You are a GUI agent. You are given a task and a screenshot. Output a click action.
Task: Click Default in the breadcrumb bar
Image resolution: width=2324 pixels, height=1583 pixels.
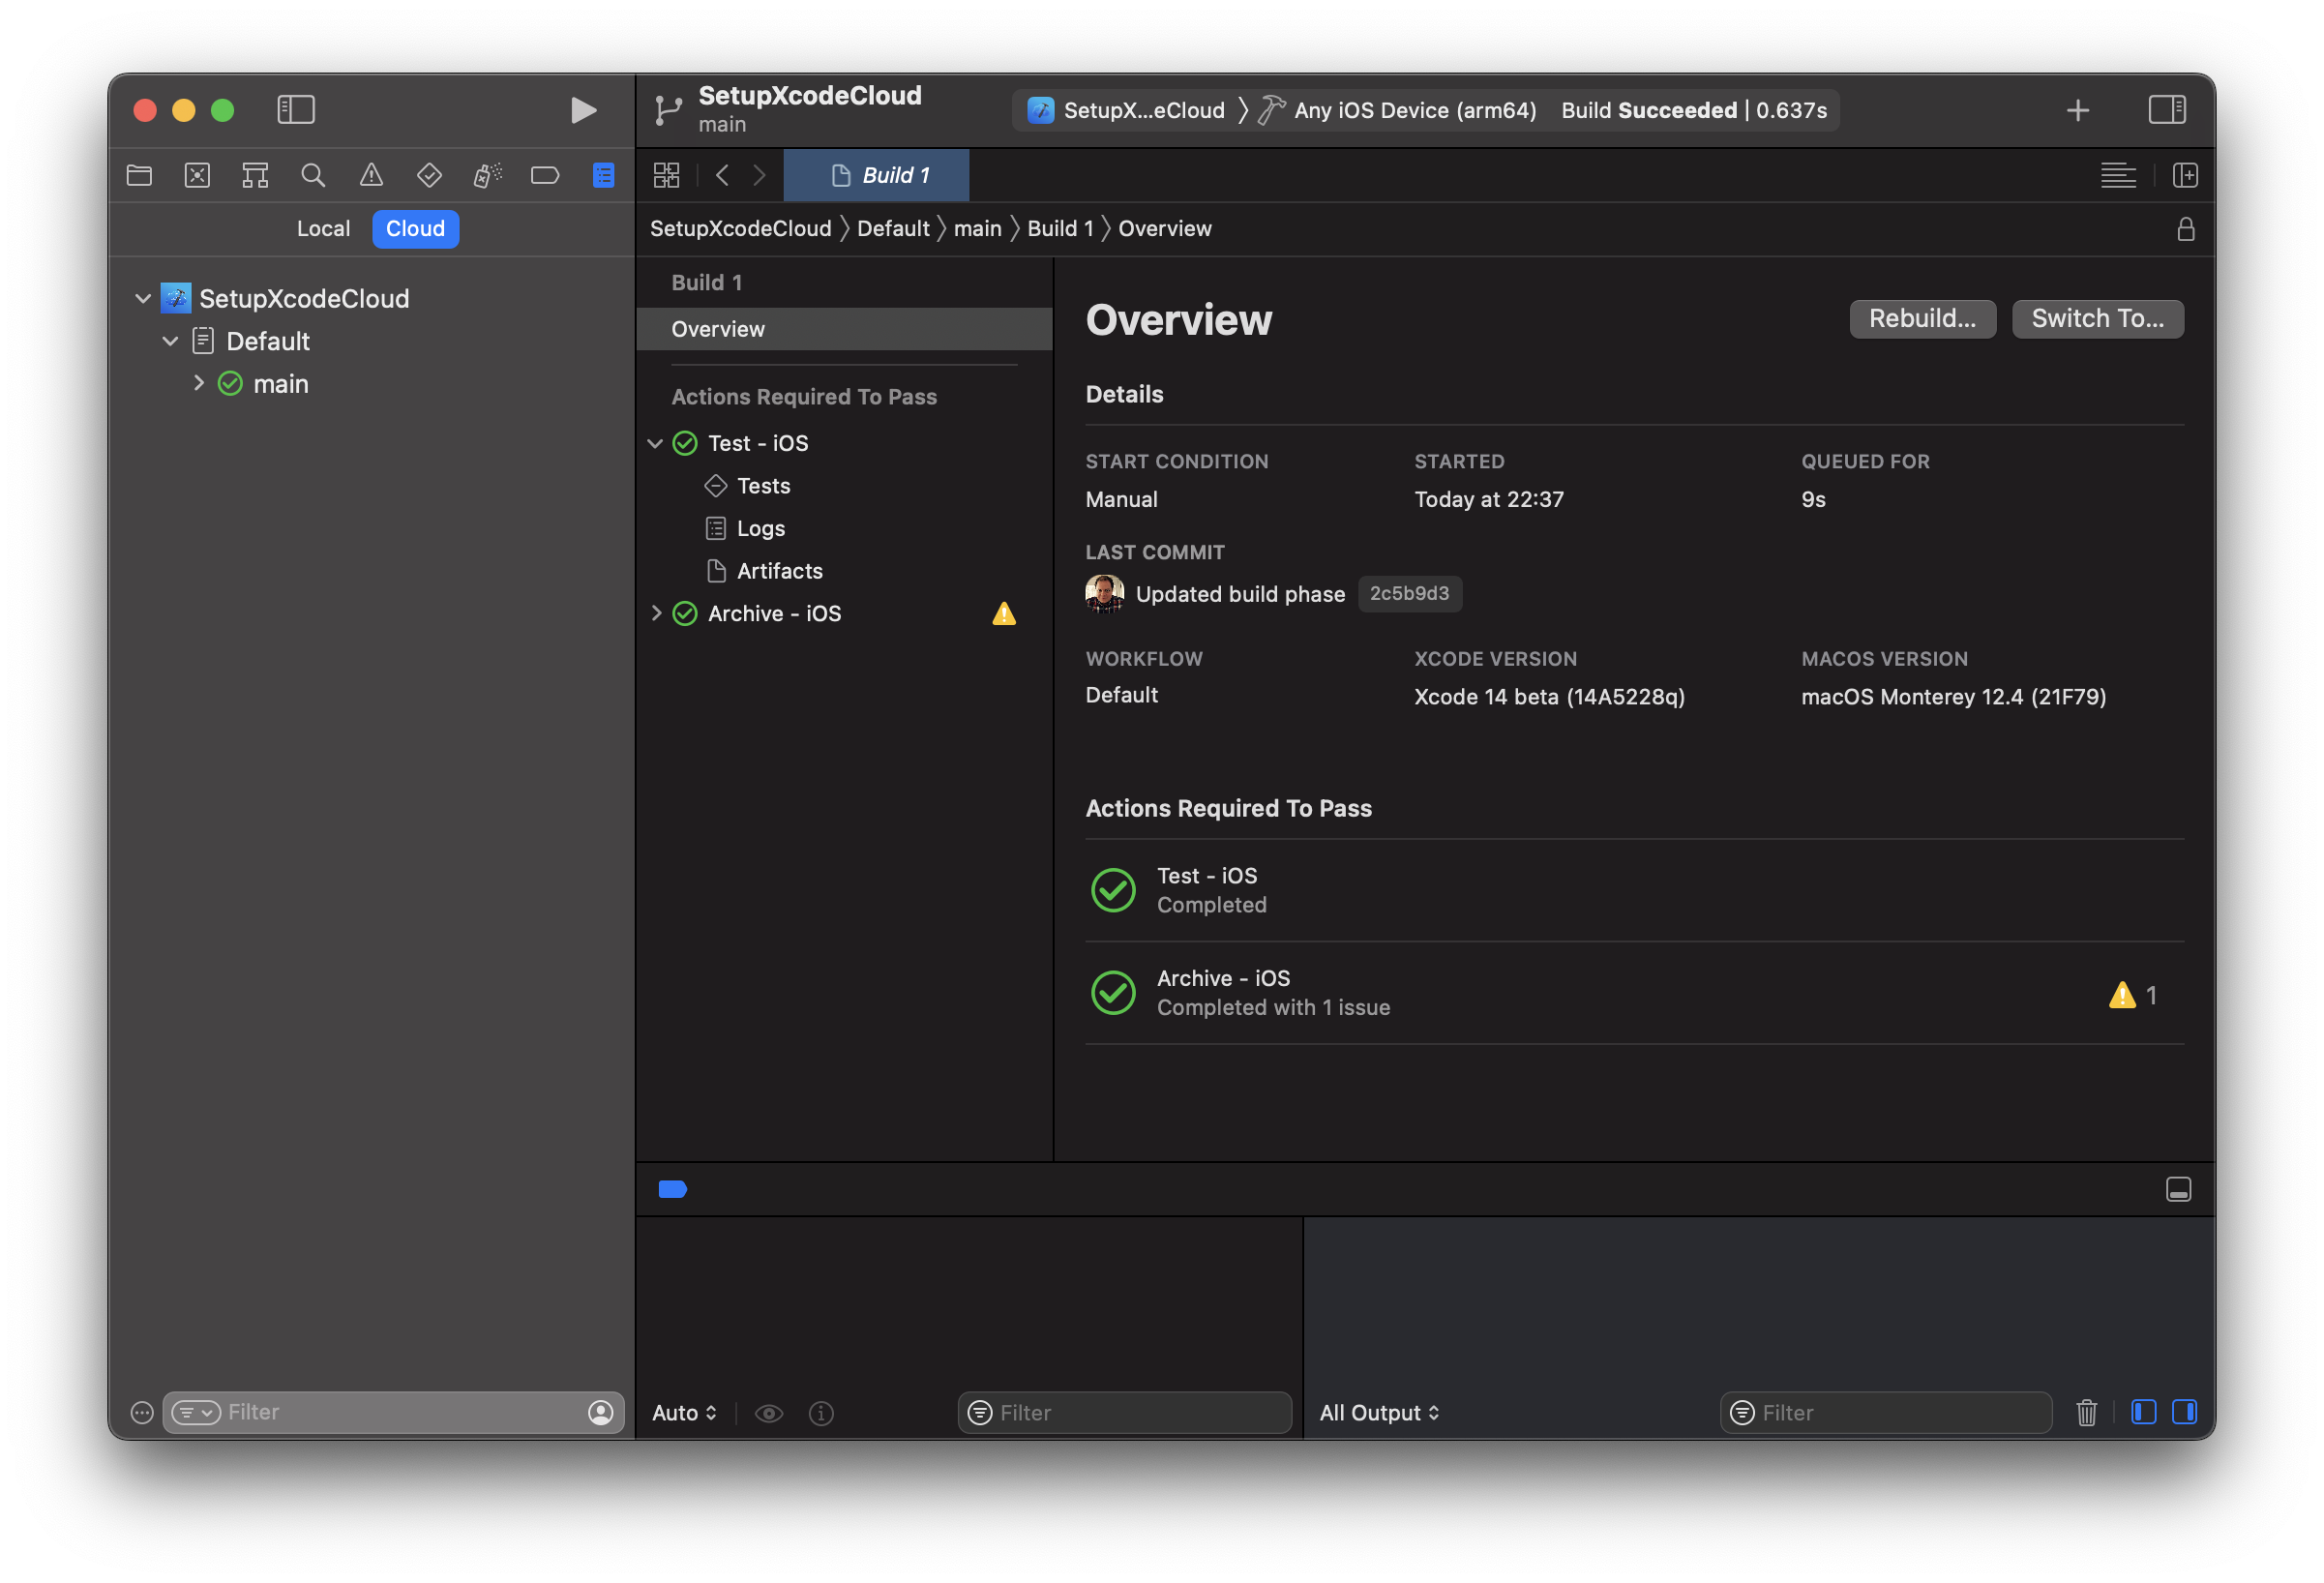pyautogui.click(x=893, y=229)
